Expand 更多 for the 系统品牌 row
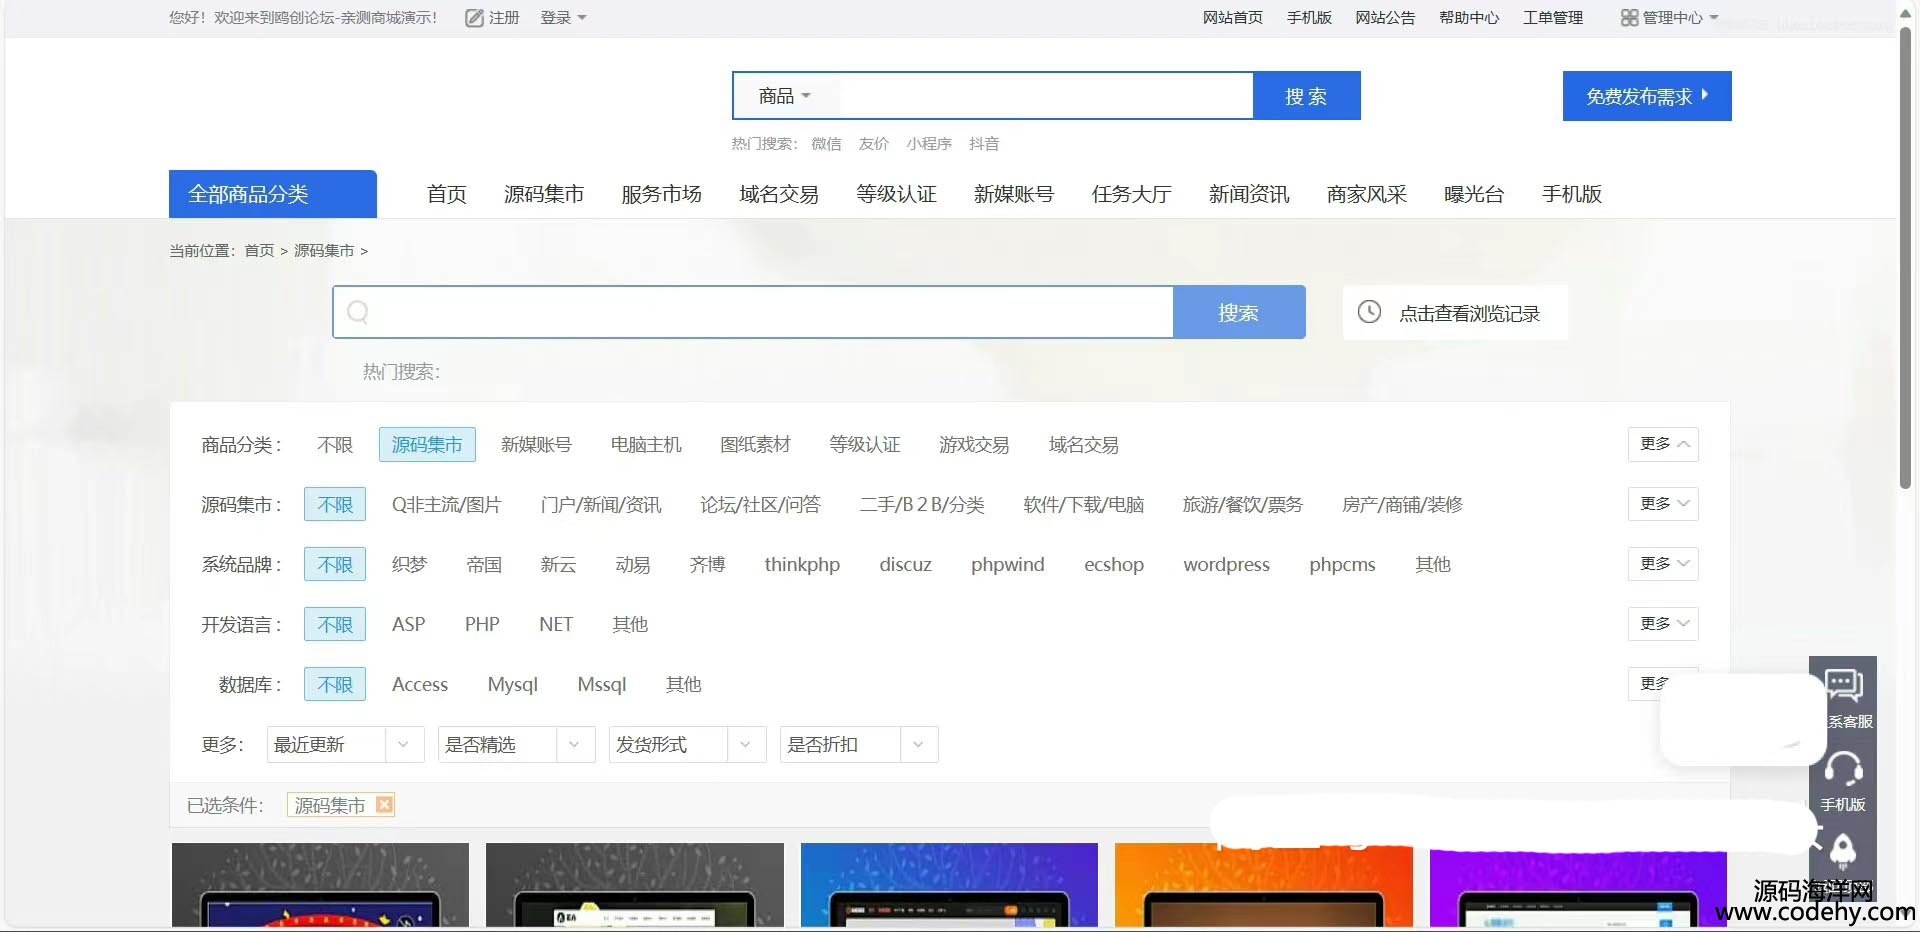1920x932 pixels. pos(1663,564)
